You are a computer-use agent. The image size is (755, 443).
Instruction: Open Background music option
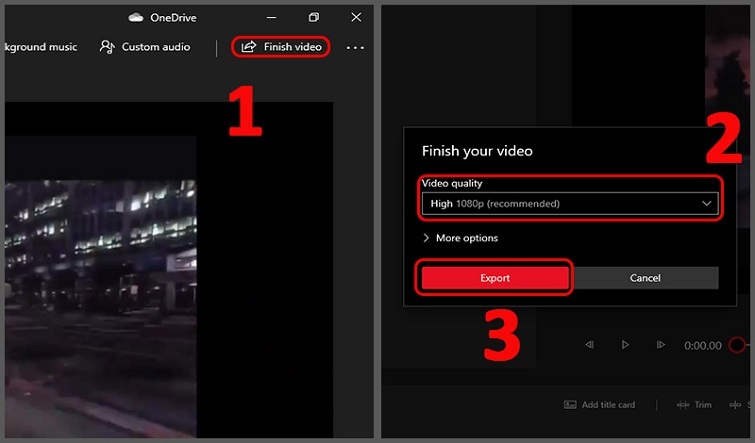tap(38, 47)
